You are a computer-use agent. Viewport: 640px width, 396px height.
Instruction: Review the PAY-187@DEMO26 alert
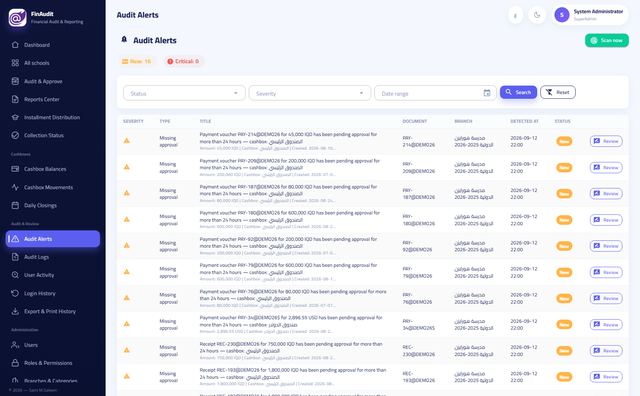pos(606,194)
